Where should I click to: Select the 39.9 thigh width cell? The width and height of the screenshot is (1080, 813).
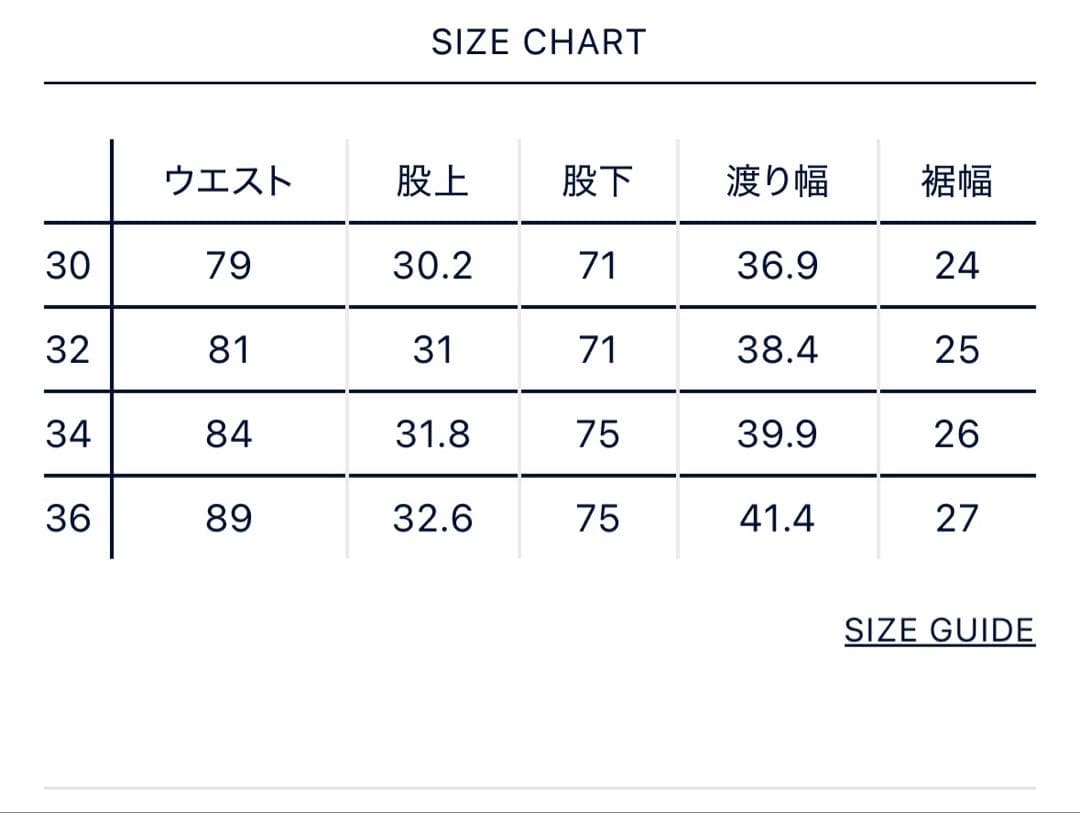pyautogui.click(x=777, y=435)
